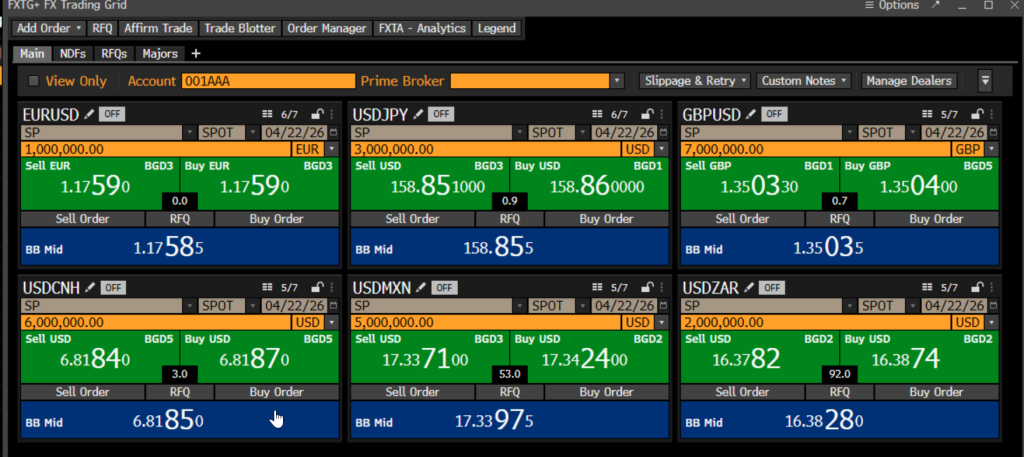Click the Manage Dealers button
The width and height of the screenshot is (1024, 457).
point(908,81)
